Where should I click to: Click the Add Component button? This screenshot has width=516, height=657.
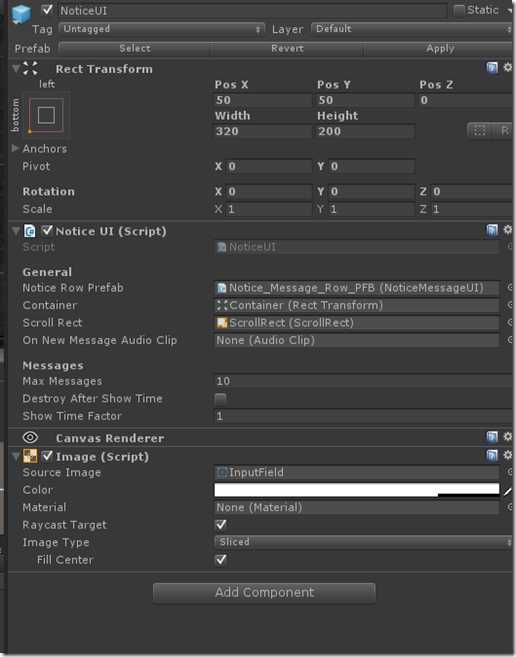pyautogui.click(x=264, y=592)
